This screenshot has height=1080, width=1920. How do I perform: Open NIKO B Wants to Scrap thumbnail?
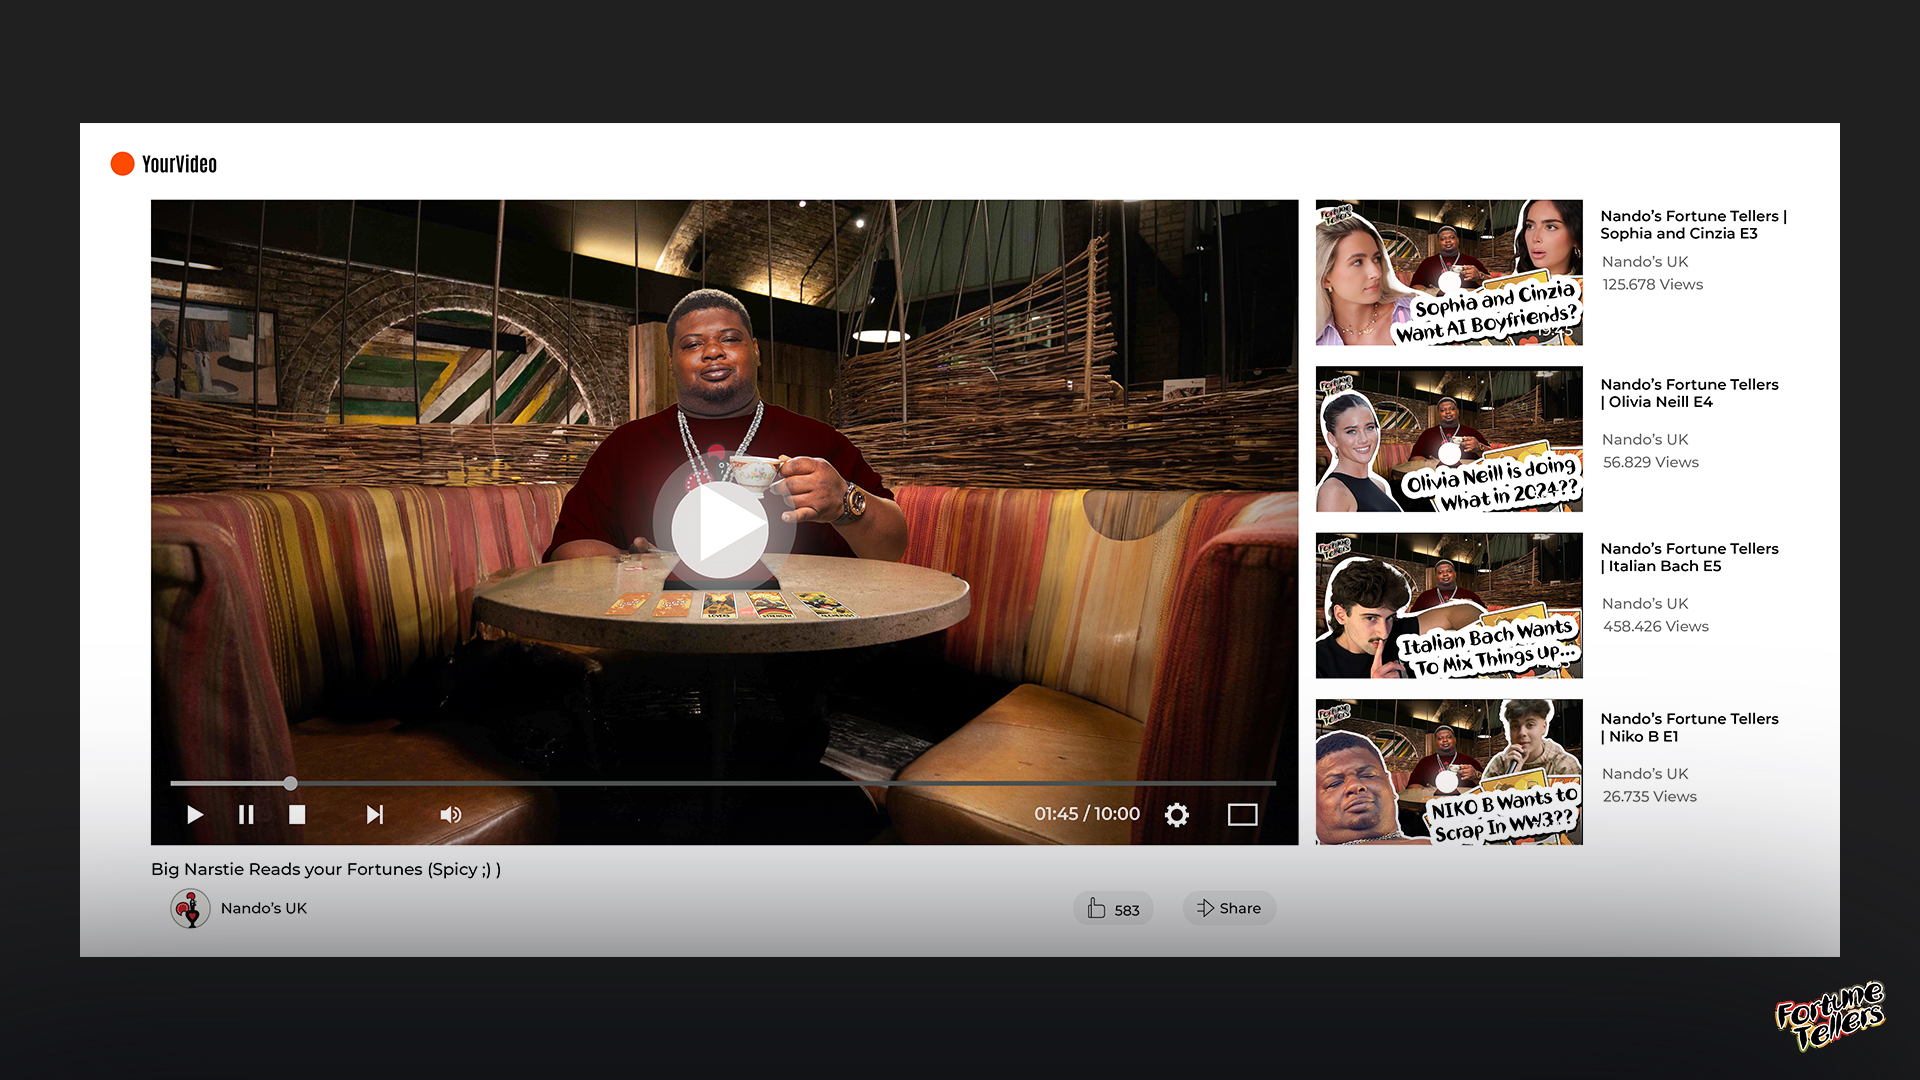click(x=1449, y=772)
